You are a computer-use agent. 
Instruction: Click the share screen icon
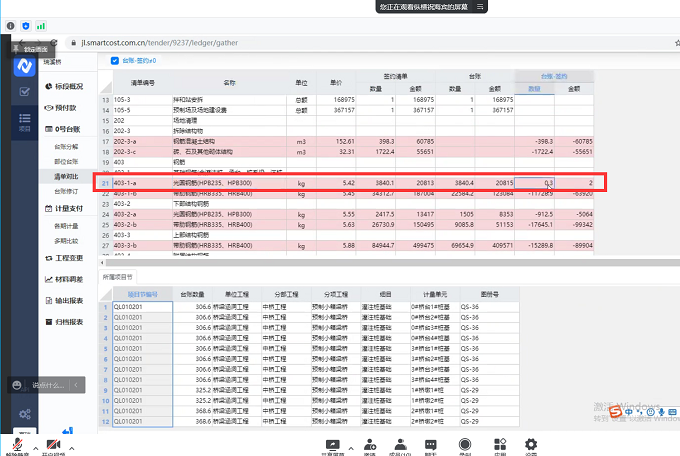pyautogui.click(x=332, y=443)
